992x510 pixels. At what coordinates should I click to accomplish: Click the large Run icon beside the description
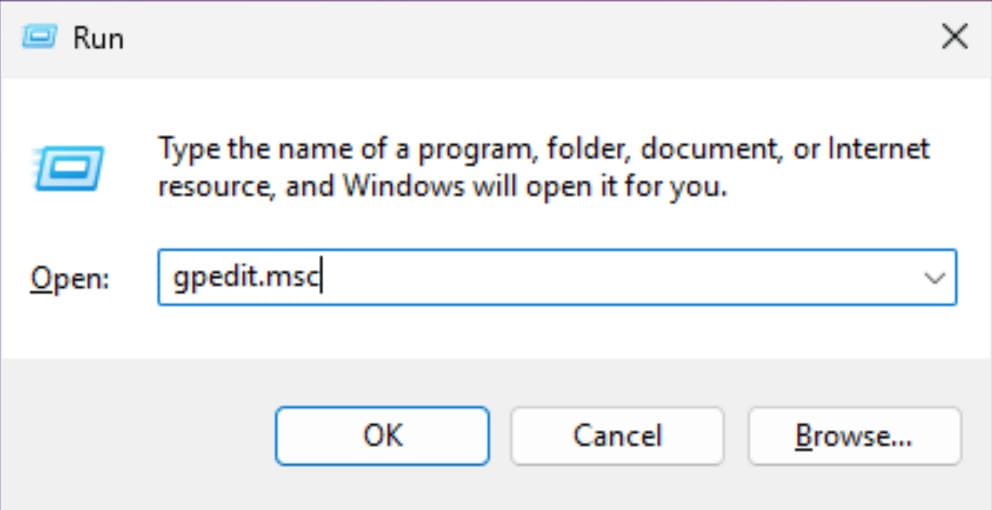click(69, 165)
